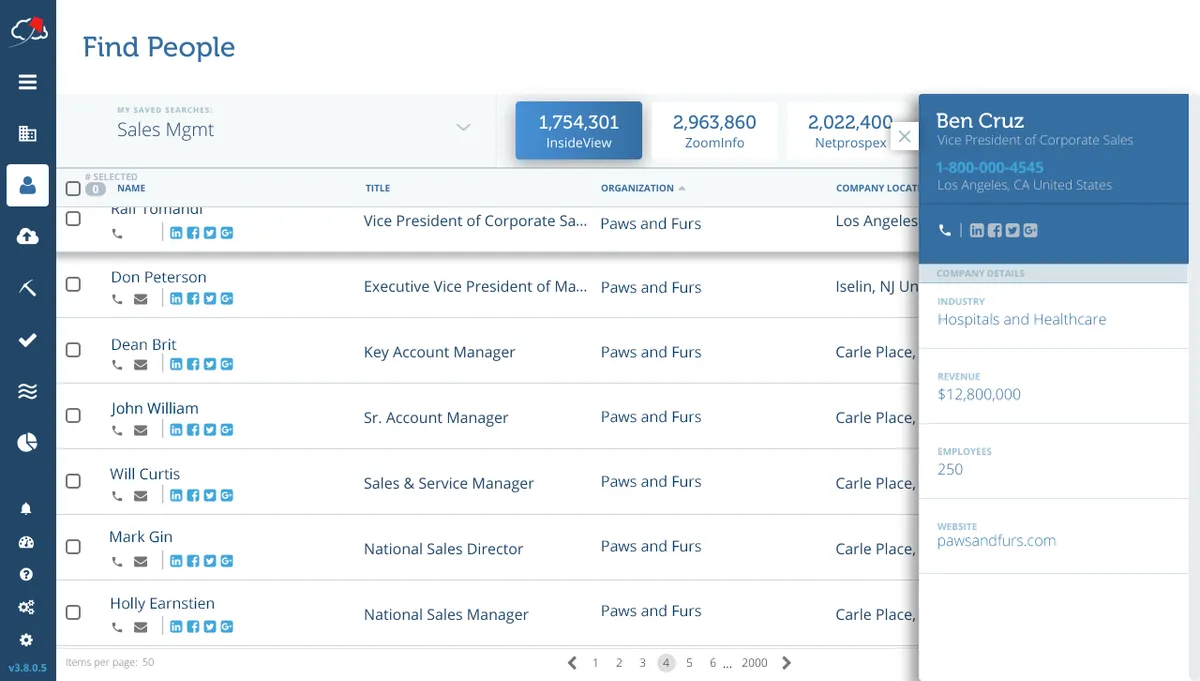Click phone icon in Ben Cruz panel
This screenshot has height=681, width=1200.
945,230
